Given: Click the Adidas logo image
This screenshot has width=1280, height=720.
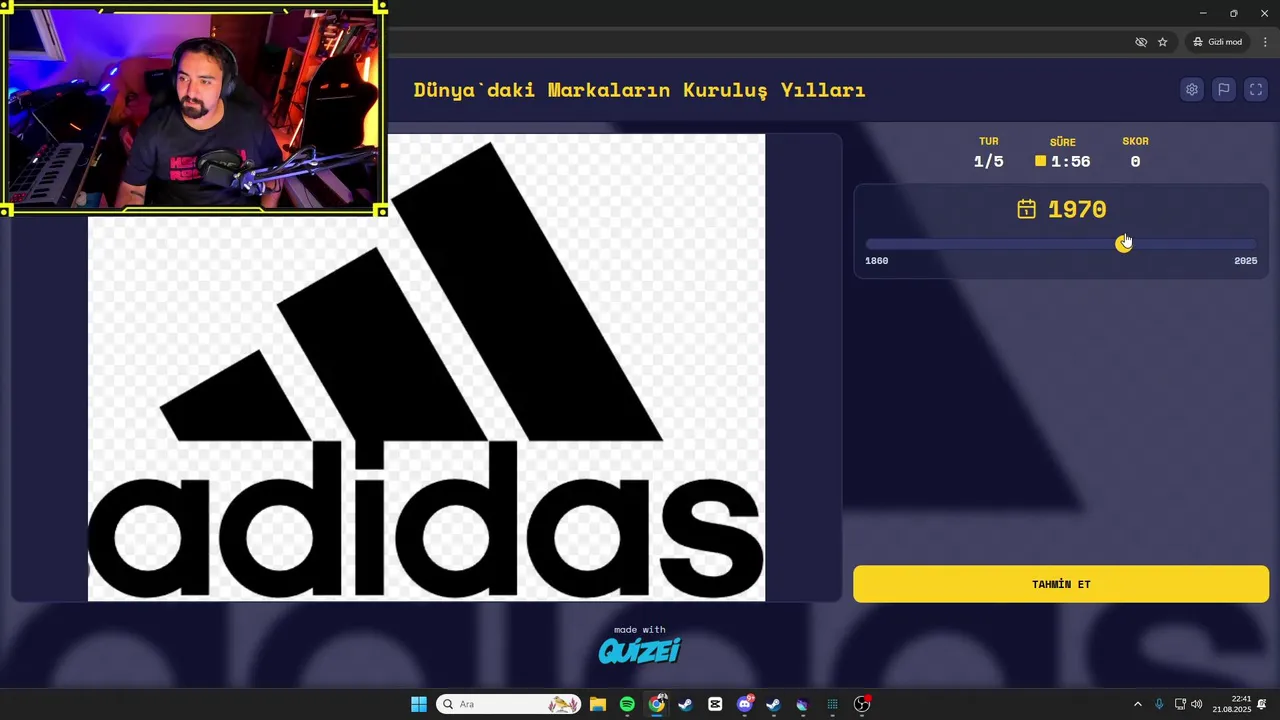Looking at the screenshot, I should pyautogui.click(x=427, y=368).
